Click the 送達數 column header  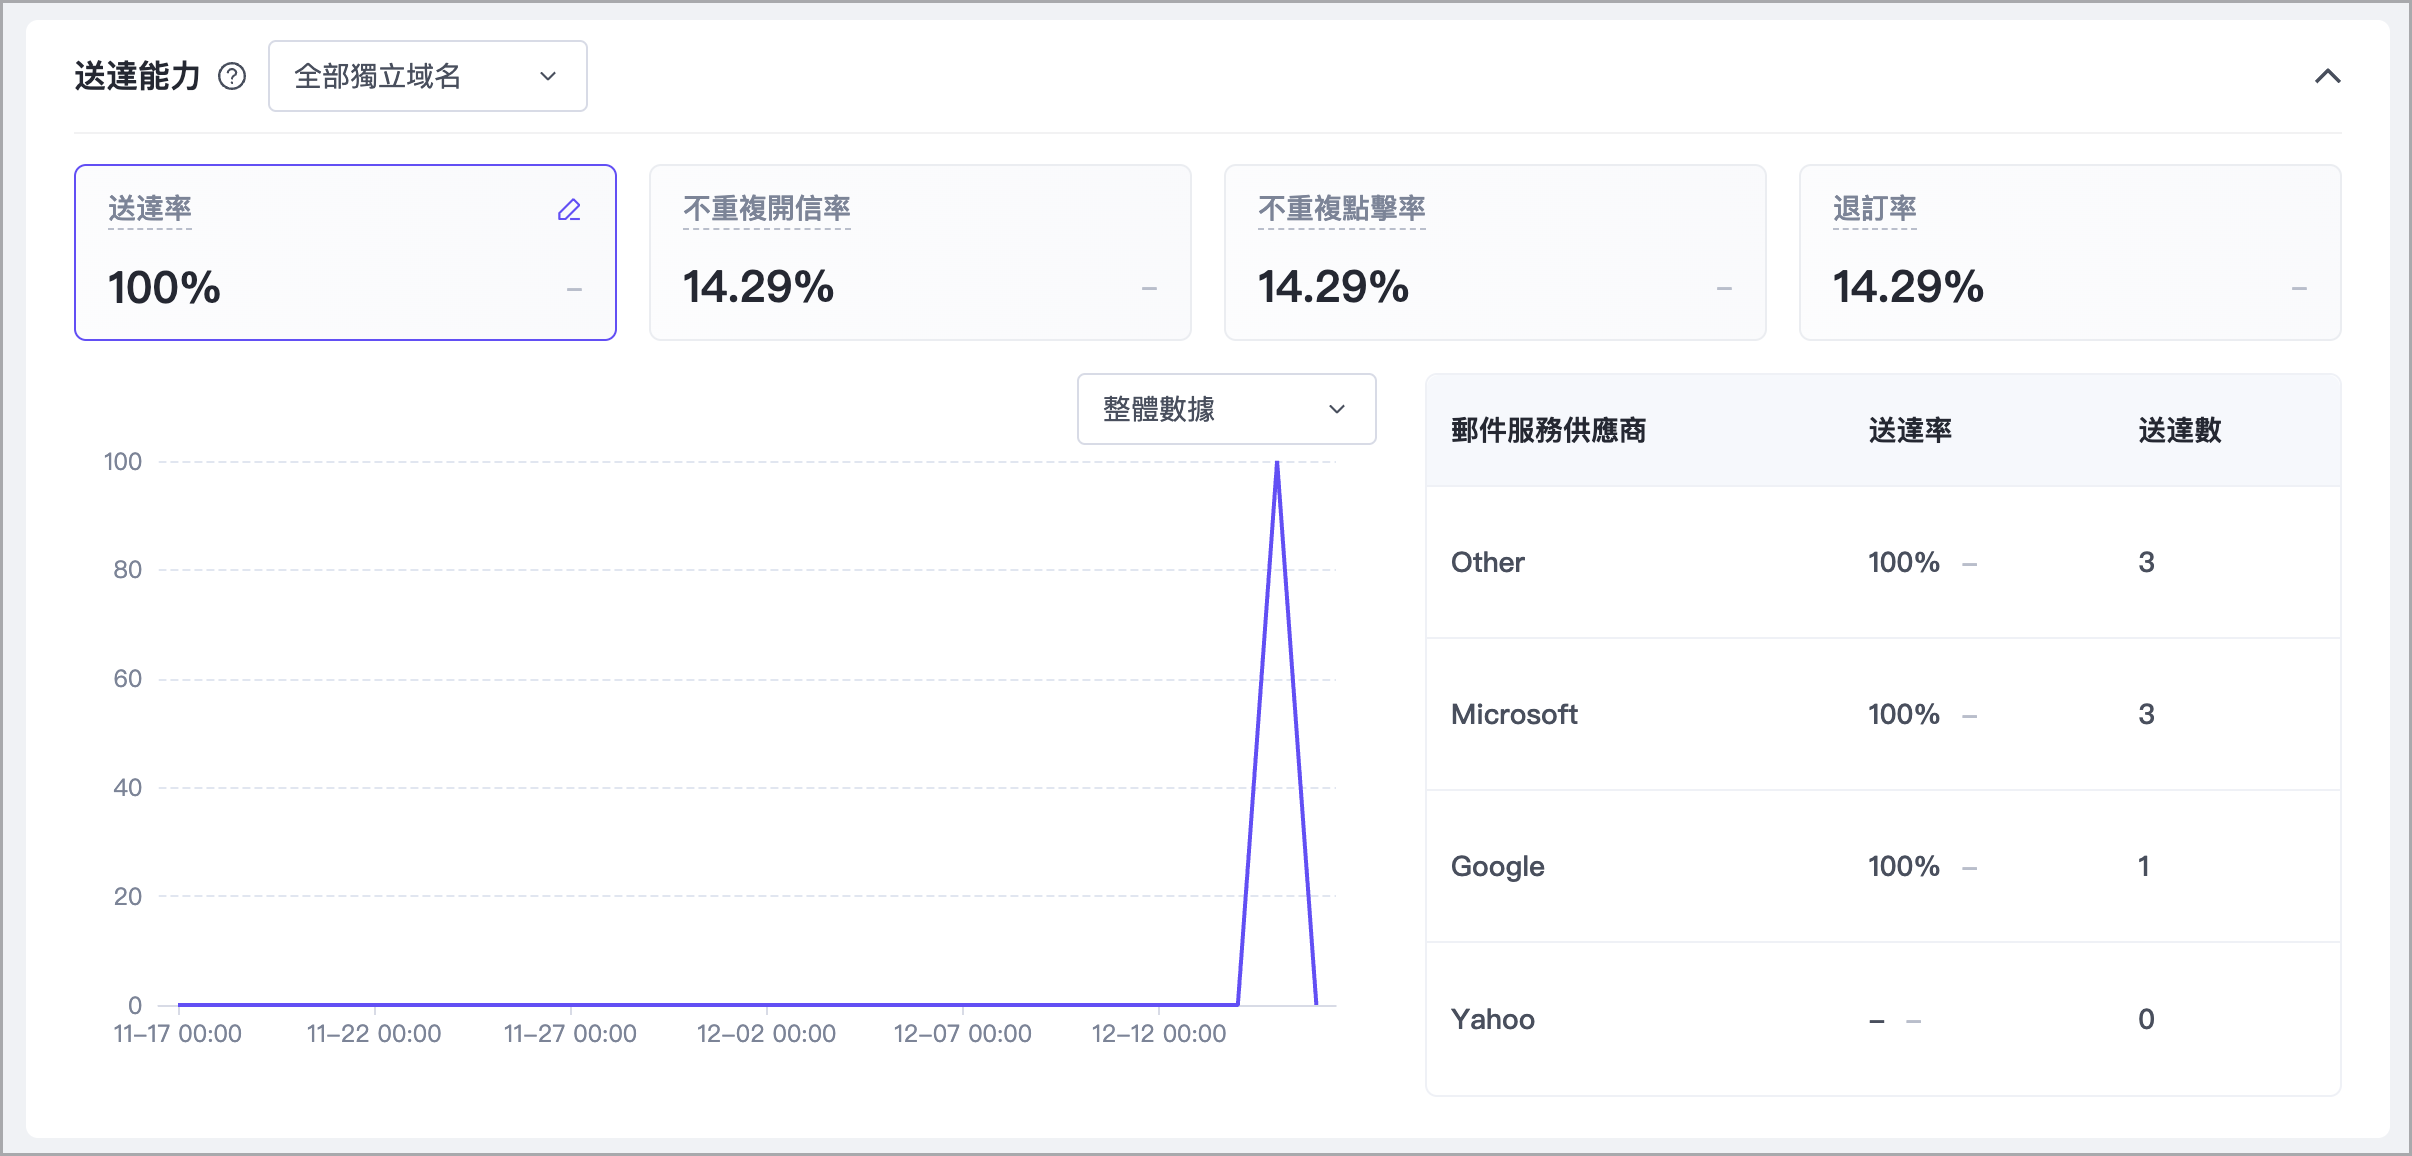point(2179,431)
